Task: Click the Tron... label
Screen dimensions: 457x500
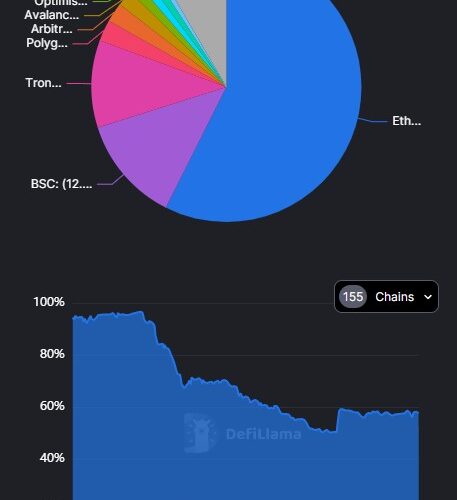Action: (43, 83)
